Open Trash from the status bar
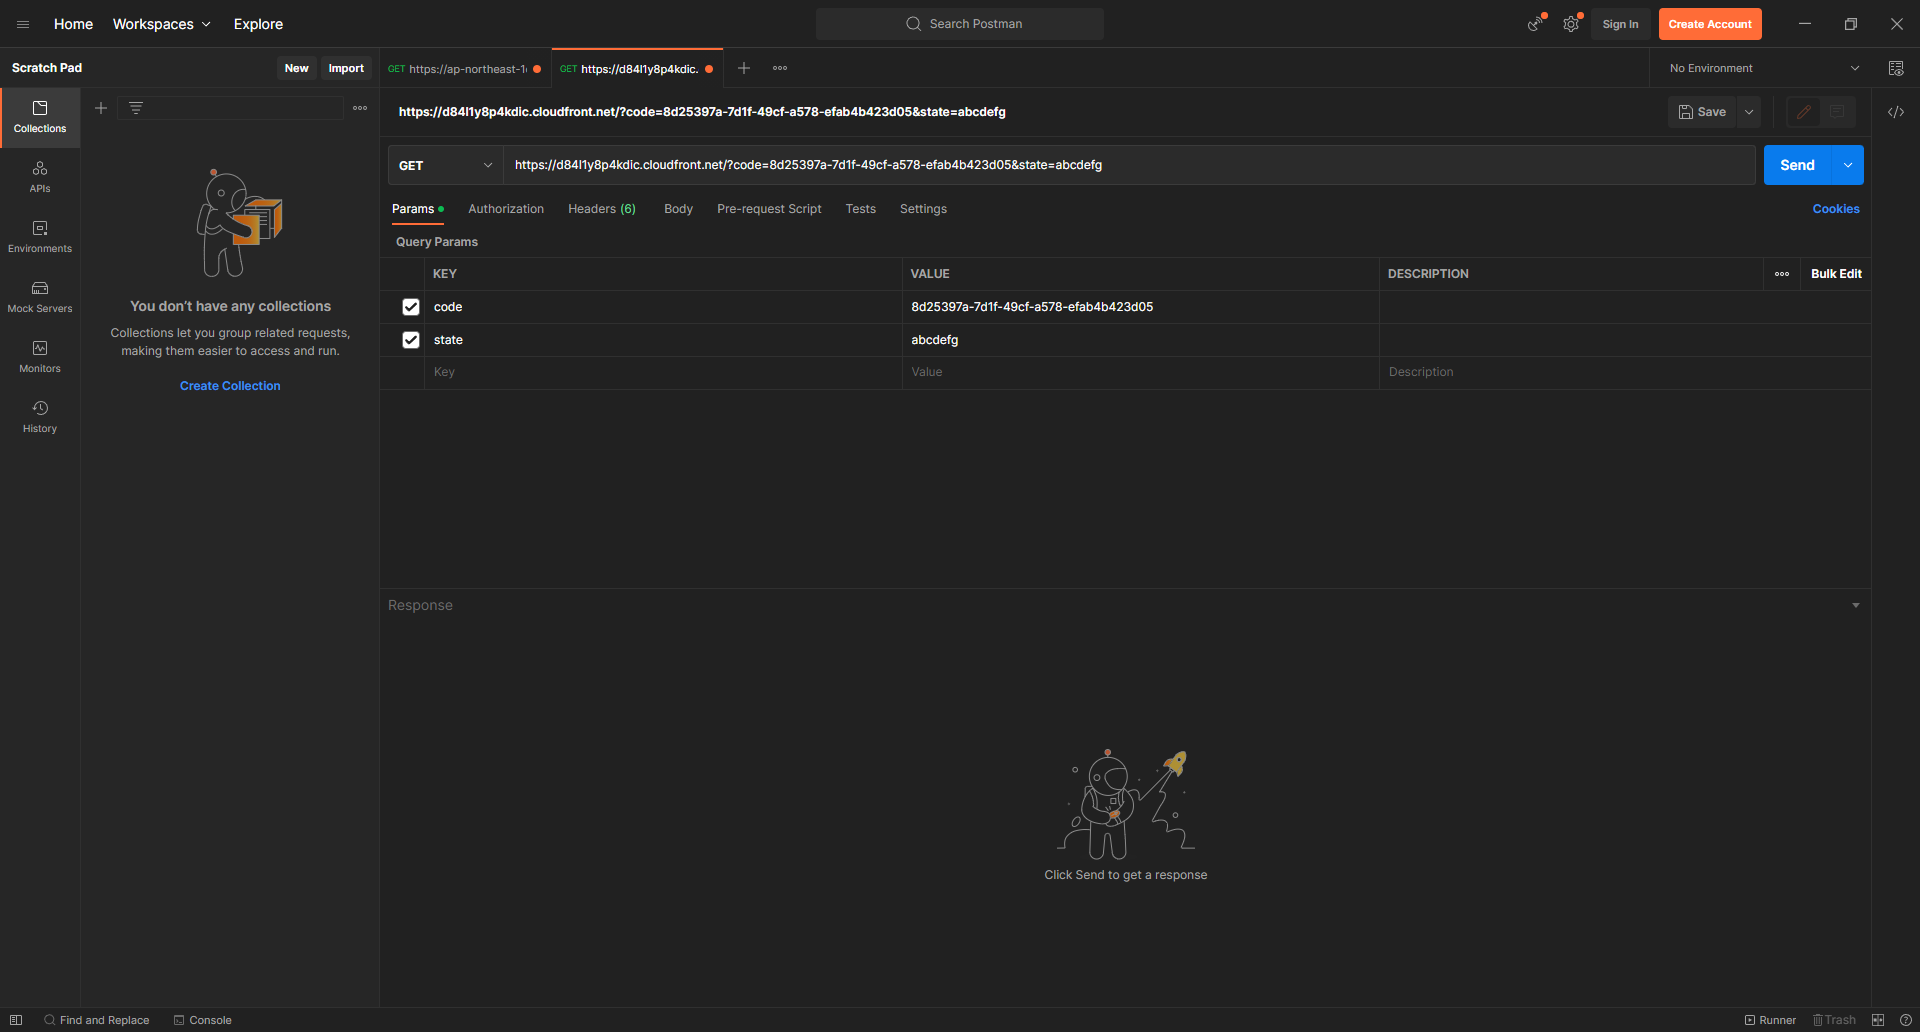Image resolution: width=1920 pixels, height=1032 pixels. (1834, 1020)
